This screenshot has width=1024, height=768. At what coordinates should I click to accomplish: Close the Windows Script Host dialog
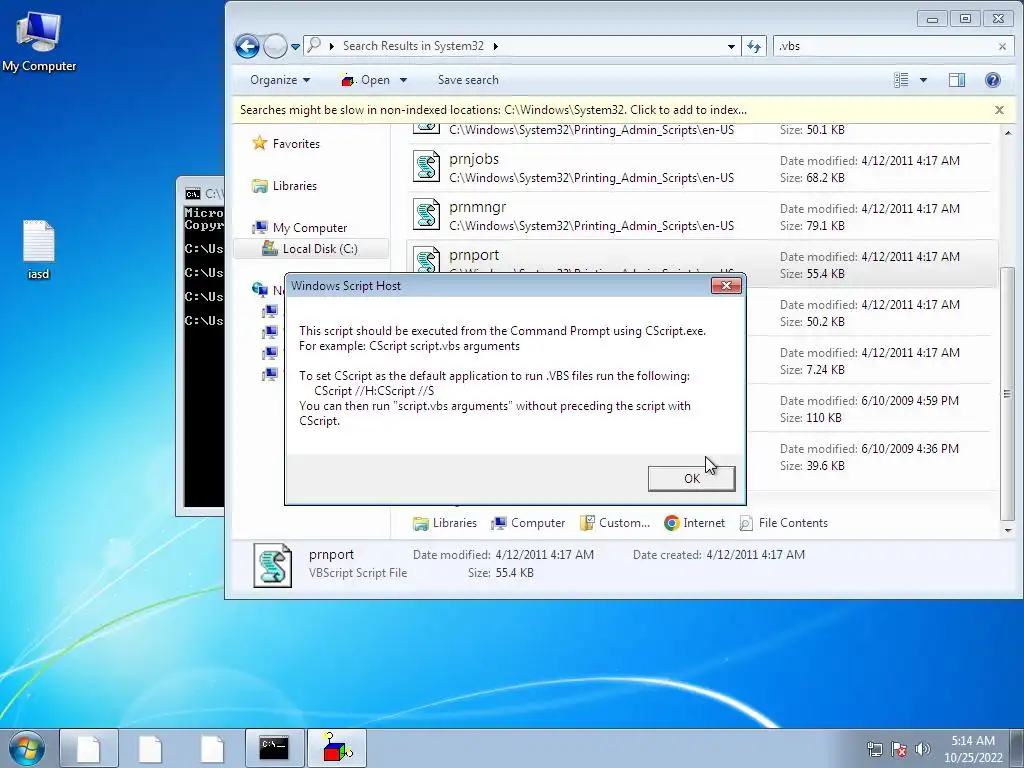[726, 285]
